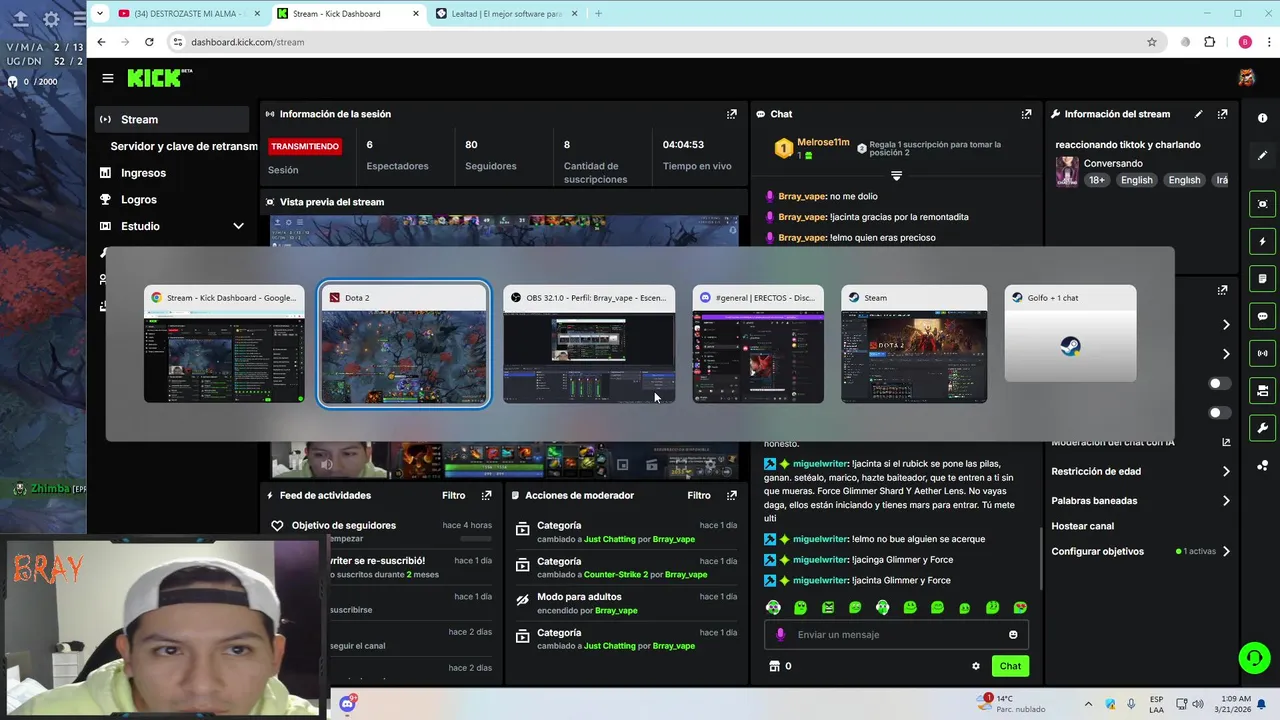Click the info icon in right sidebar

click(1262, 118)
